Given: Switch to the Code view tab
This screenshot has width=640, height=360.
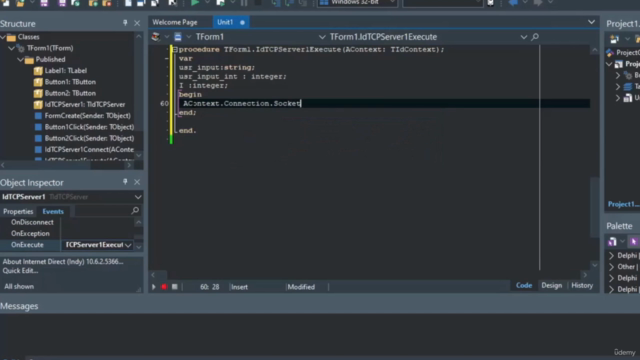Looking at the screenshot, I should [x=524, y=285].
